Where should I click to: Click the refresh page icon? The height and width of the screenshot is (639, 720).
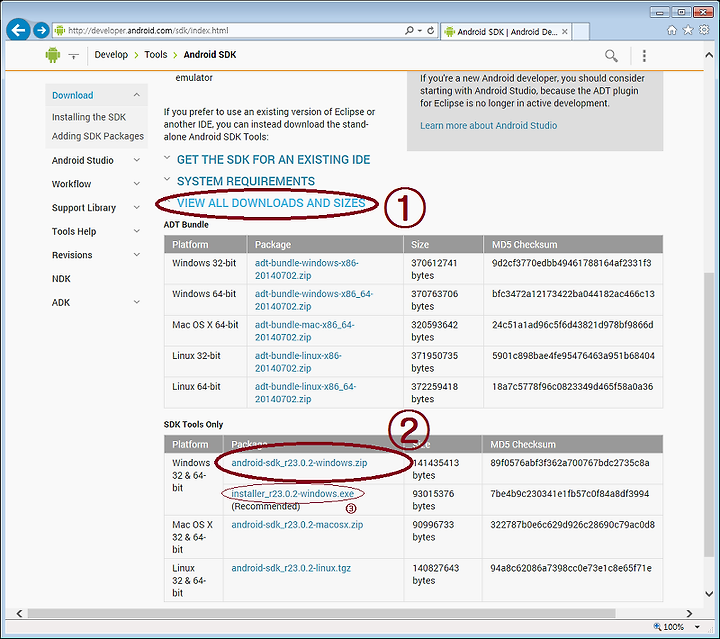coord(431,30)
